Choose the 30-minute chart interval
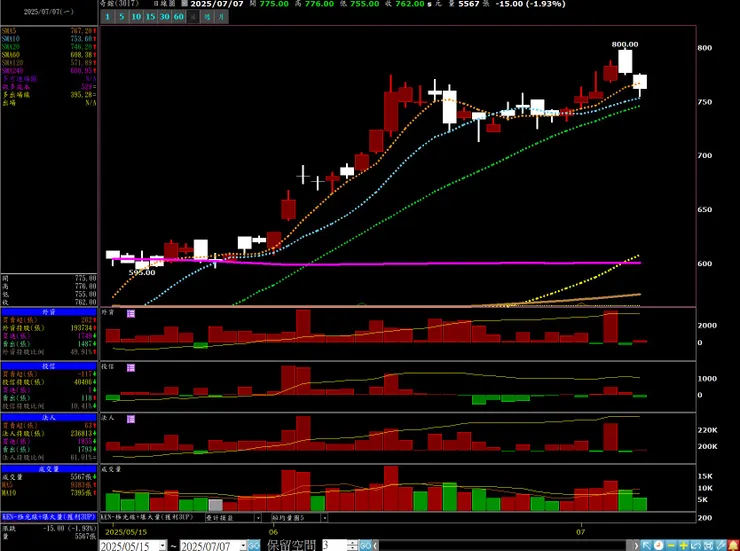Image resolution: width=740 pixels, height=551 pixels. 165,17
